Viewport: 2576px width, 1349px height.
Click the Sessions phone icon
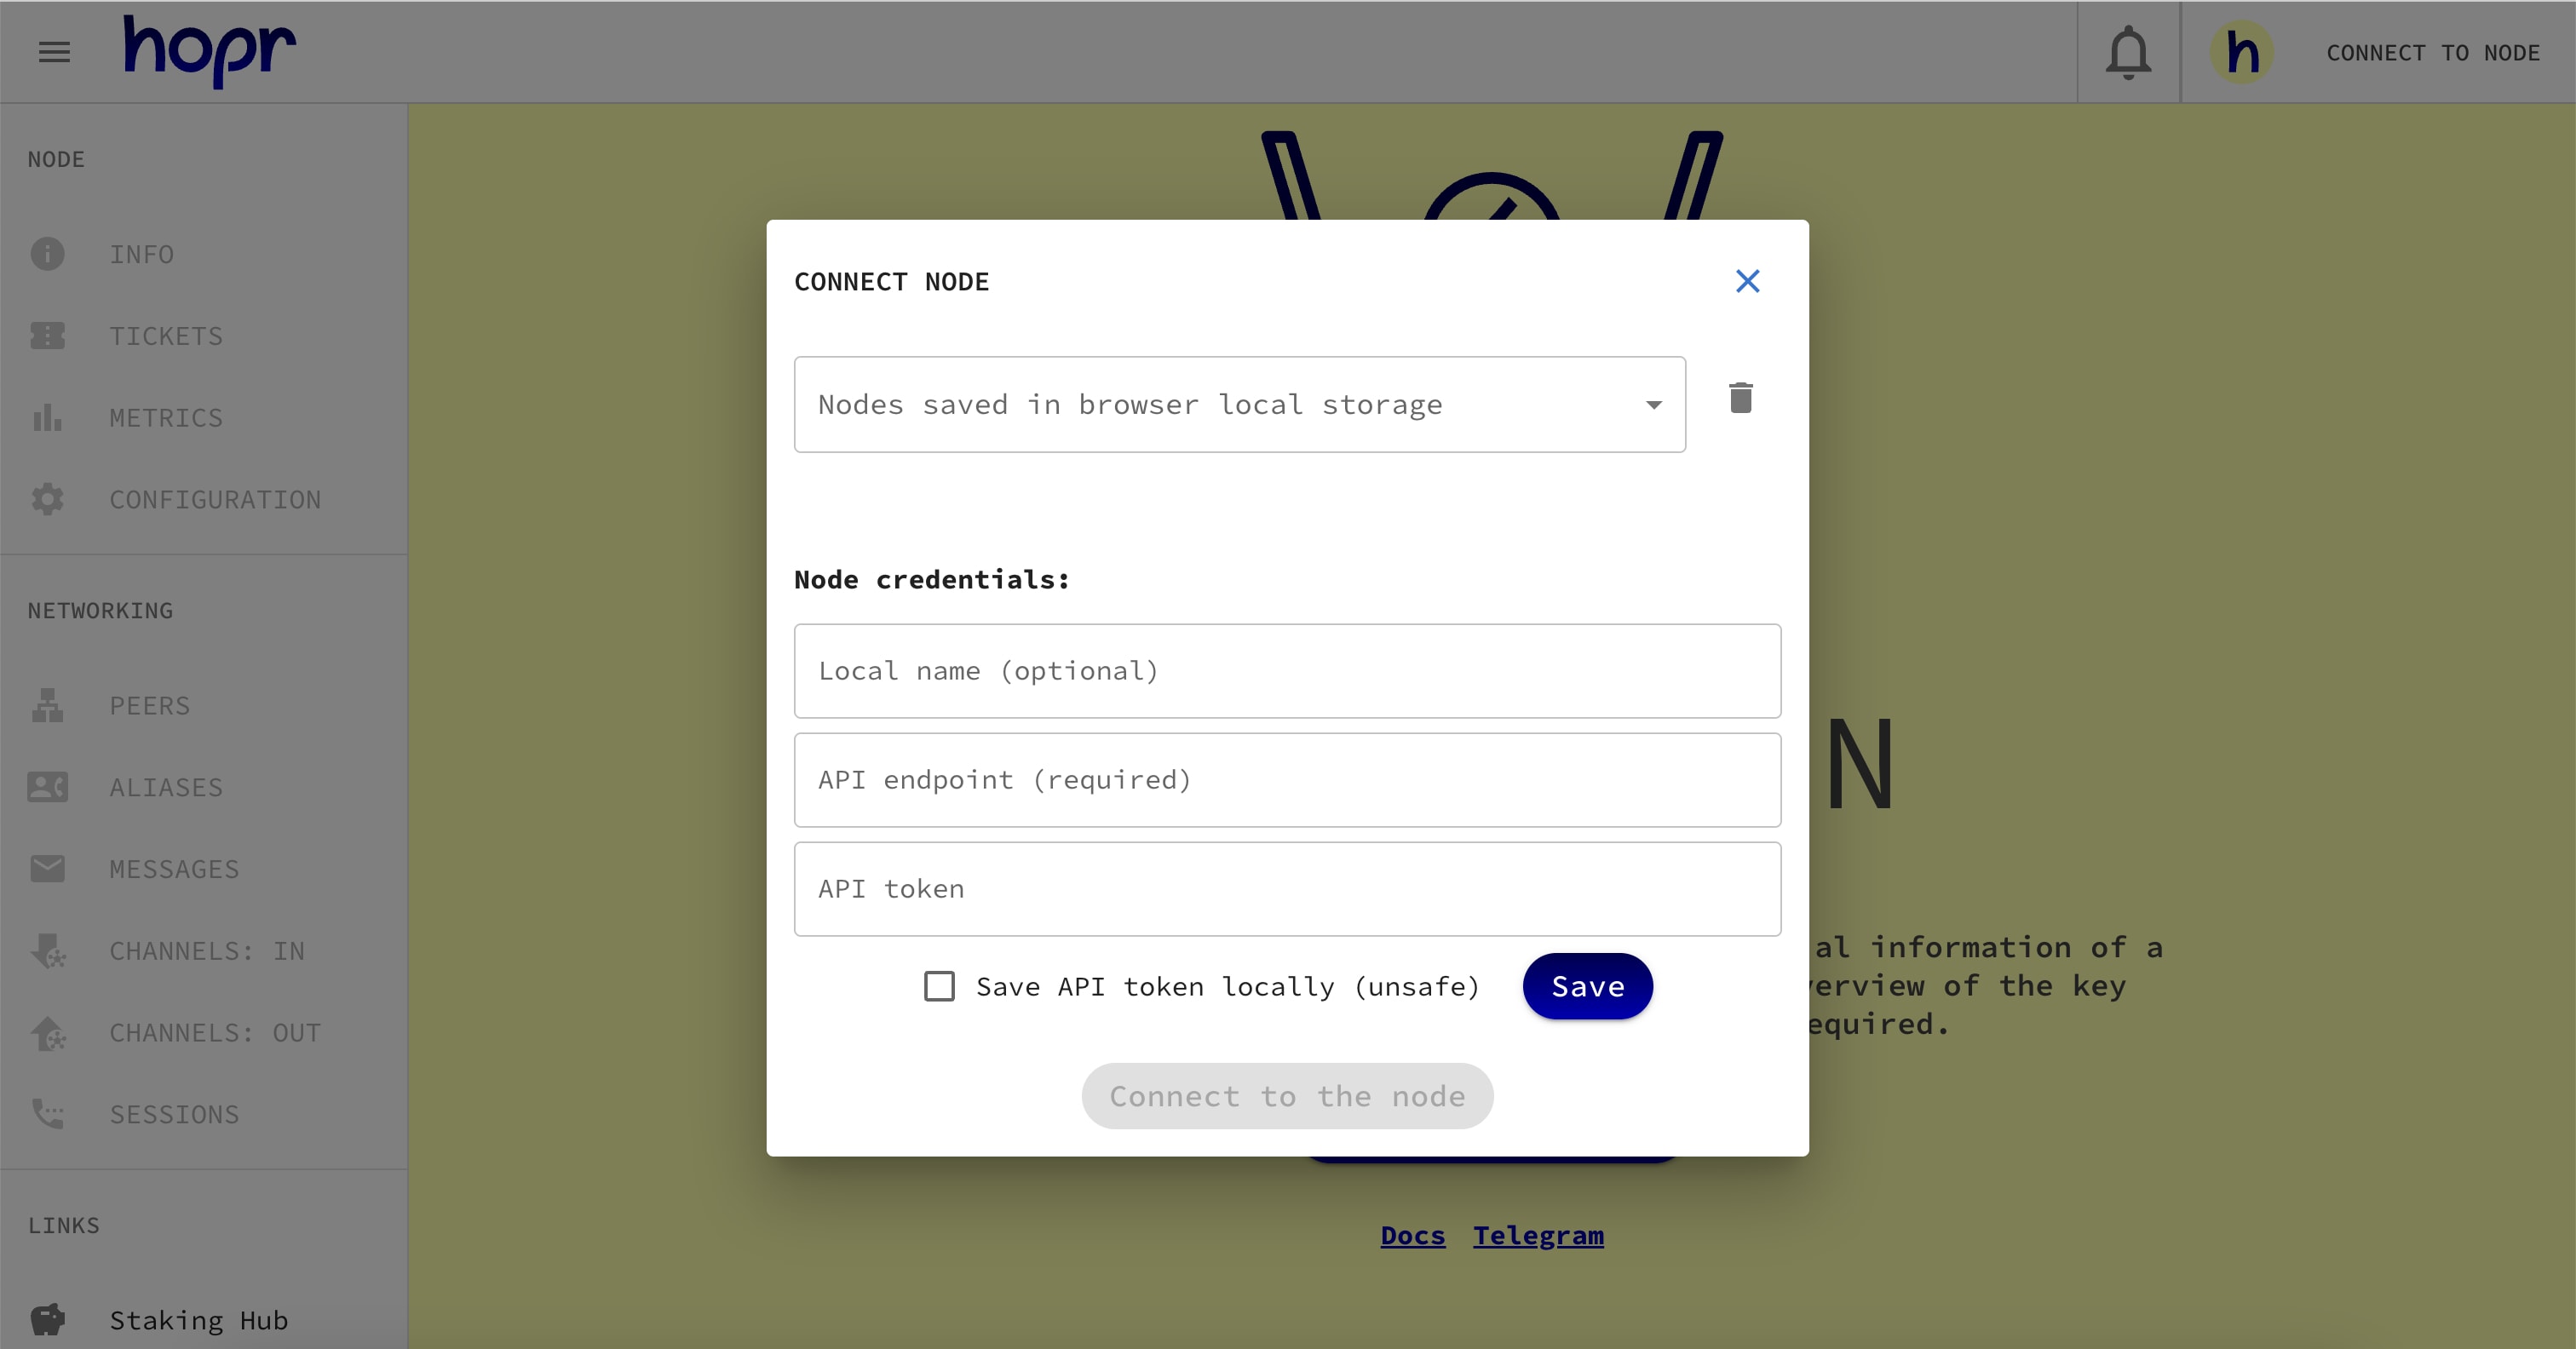point(47,1114)
